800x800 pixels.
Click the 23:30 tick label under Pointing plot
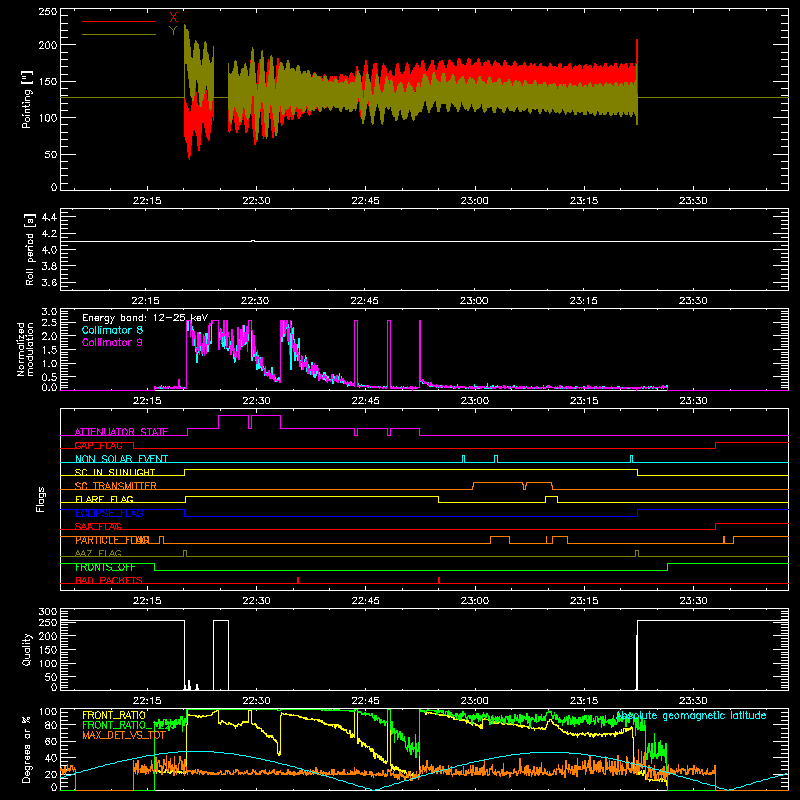click(x=693, y=201)
